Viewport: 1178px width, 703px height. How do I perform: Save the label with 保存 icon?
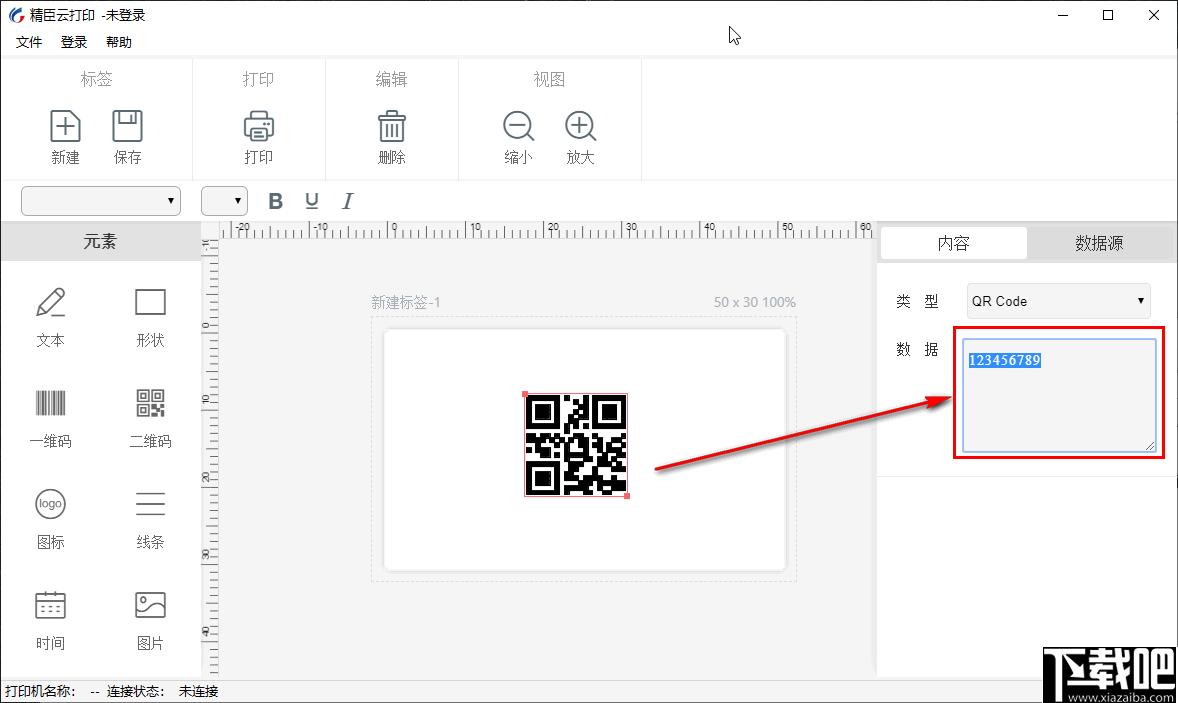pyautogui.click(x=127, y=126)
